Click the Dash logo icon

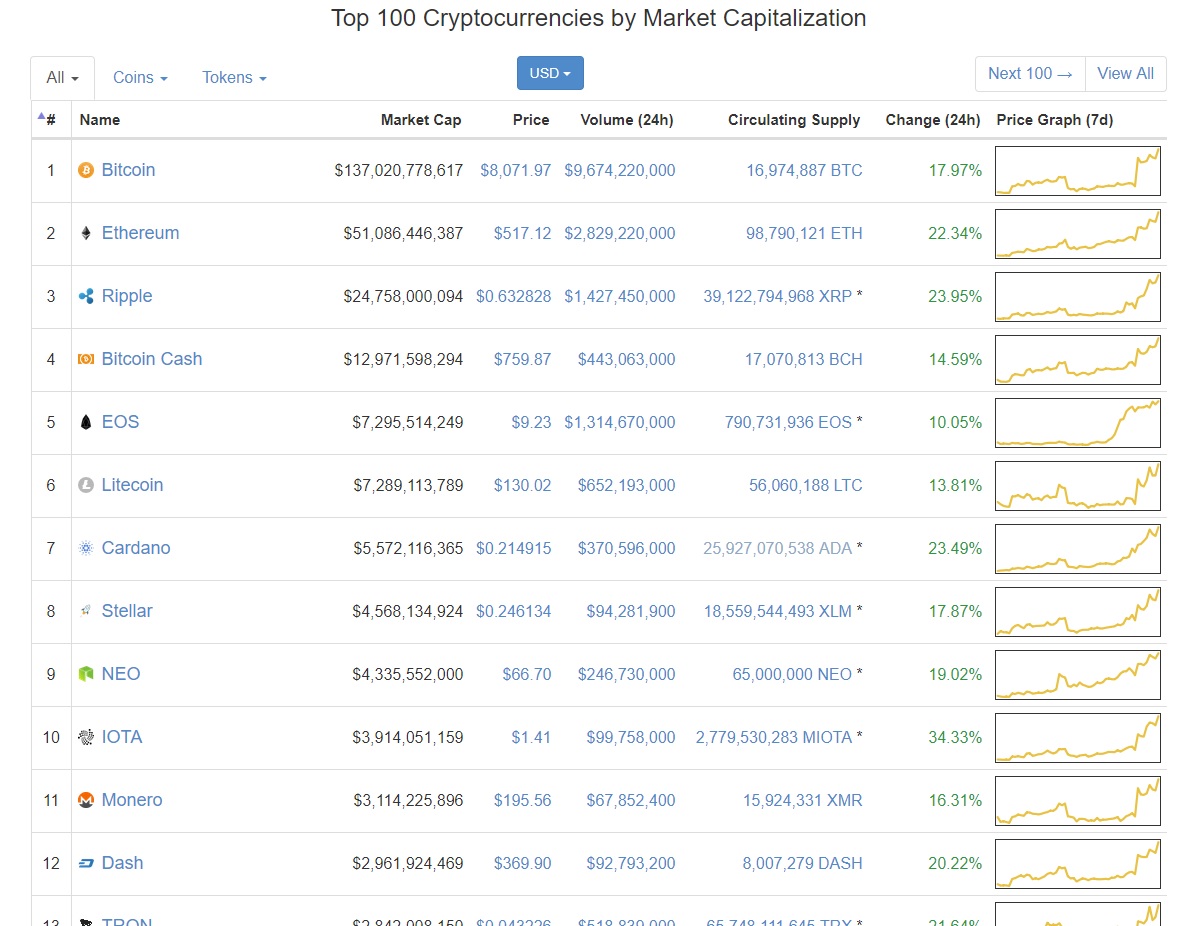(86, 863)
